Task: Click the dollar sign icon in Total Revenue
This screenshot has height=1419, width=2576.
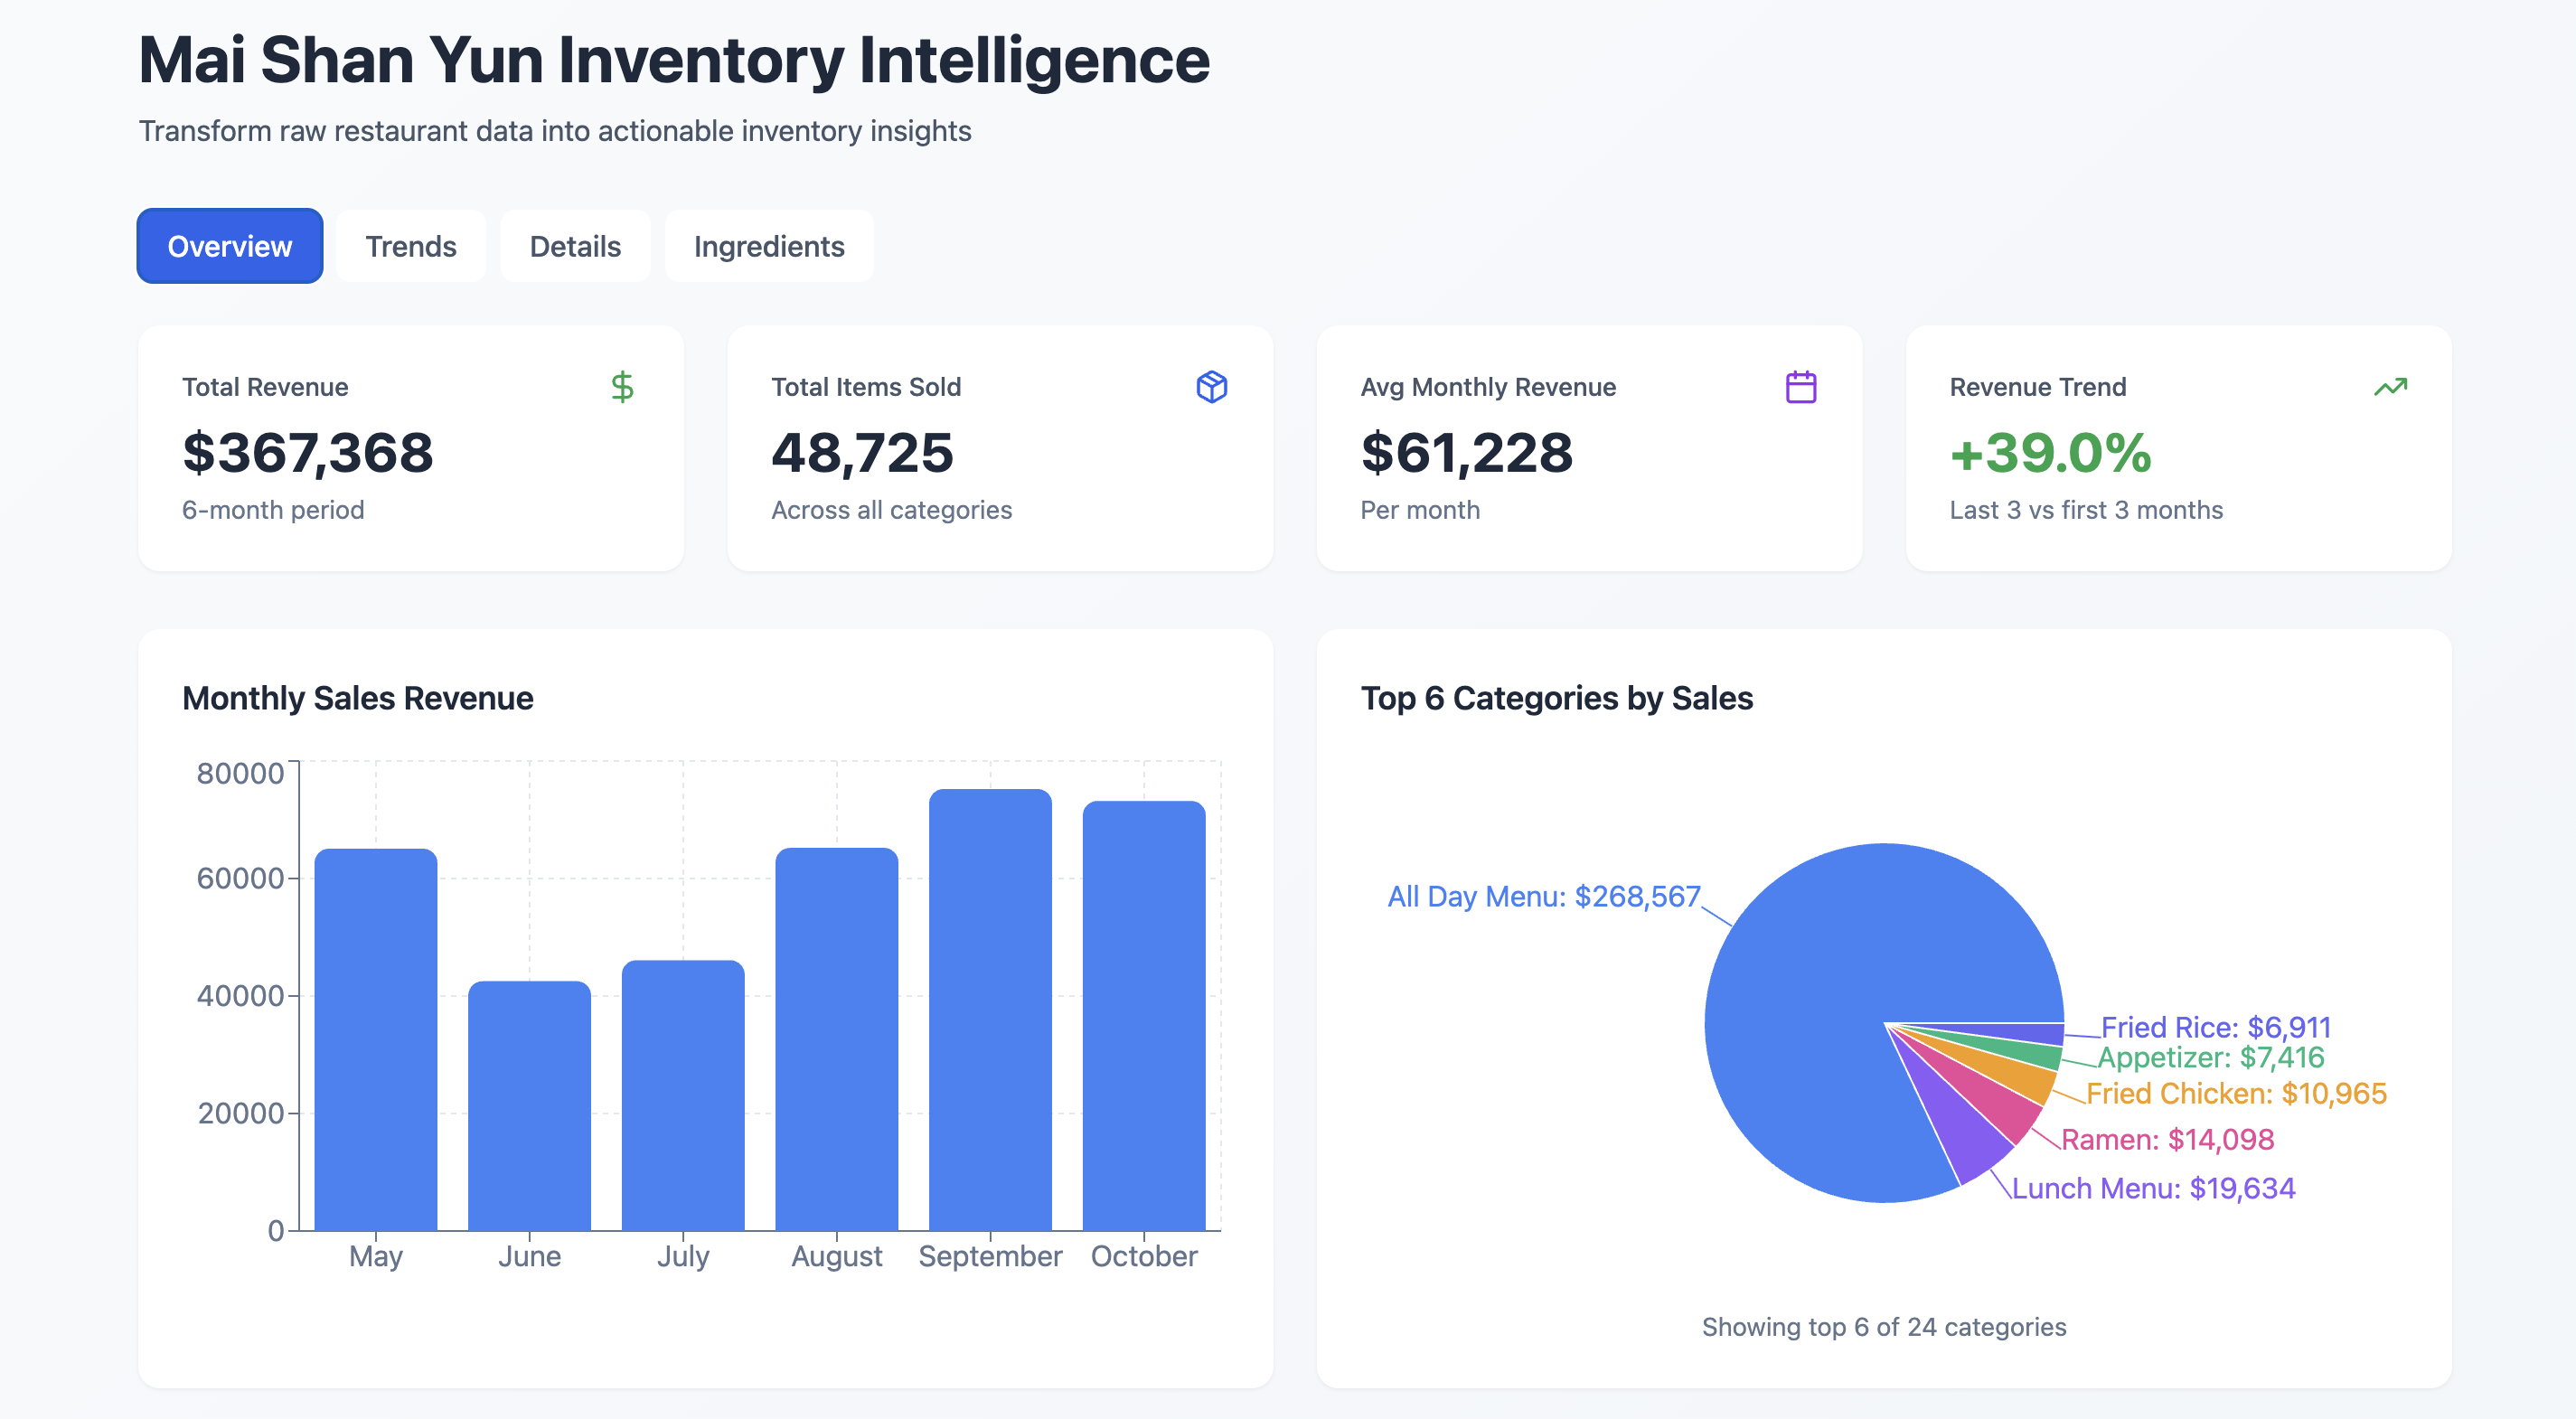Action: tap(622, 387)
